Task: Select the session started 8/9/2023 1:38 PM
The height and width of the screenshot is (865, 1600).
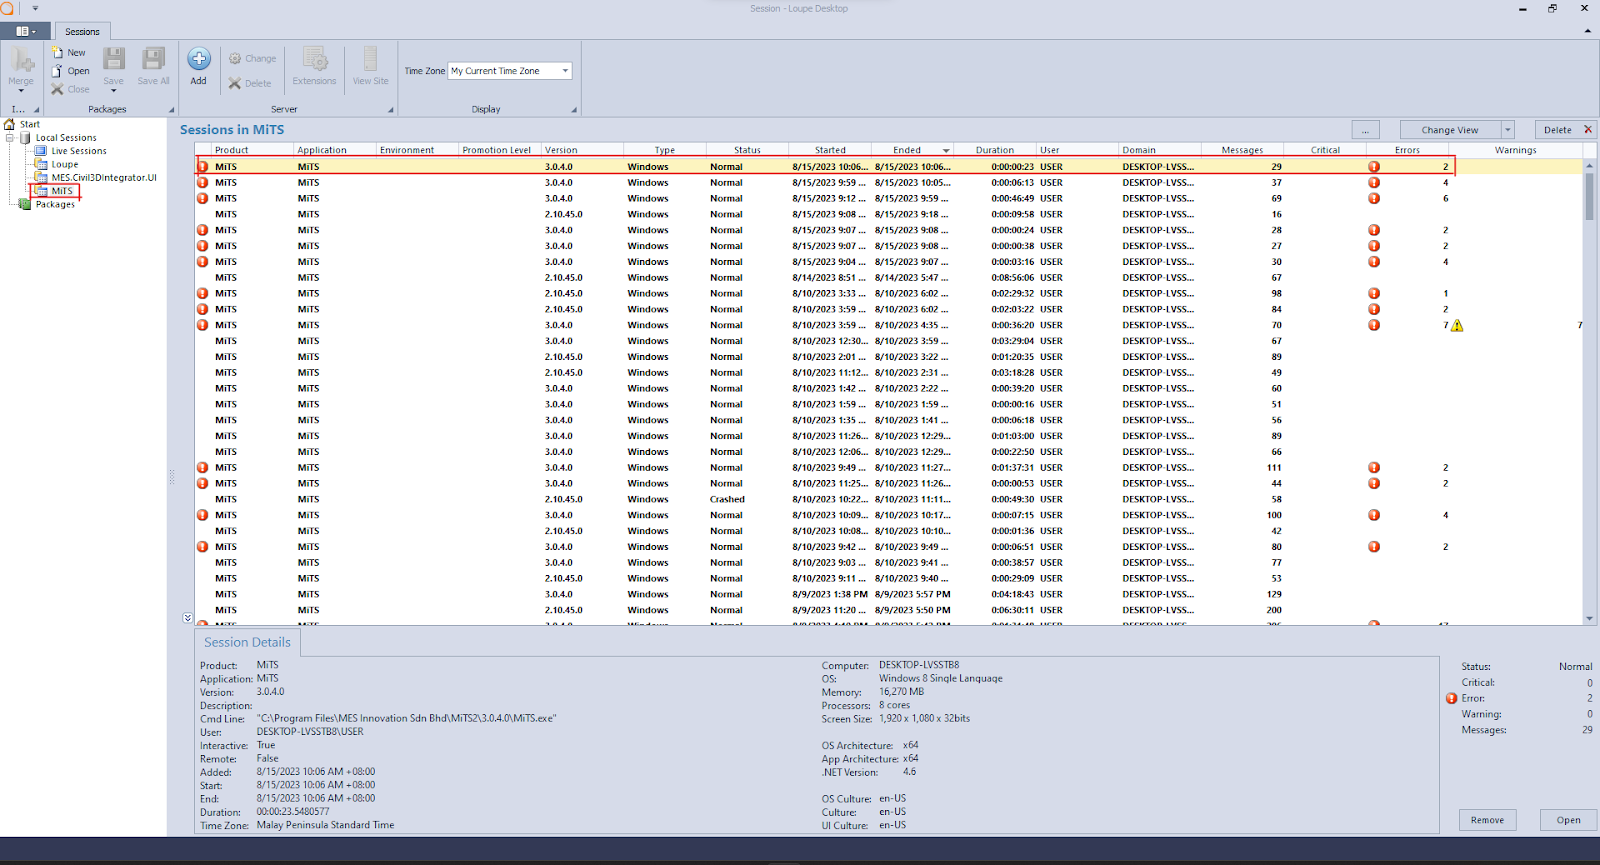Action: point(889,594)
